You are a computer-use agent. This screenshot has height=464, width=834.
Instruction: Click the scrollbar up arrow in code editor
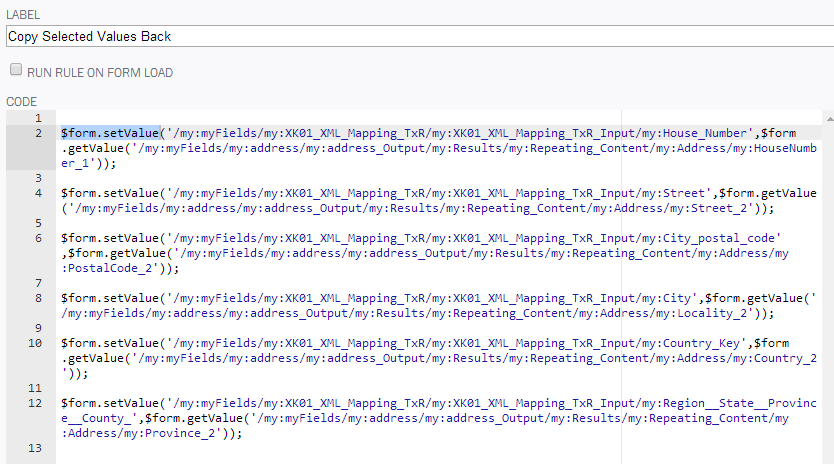tap(830, 119)
